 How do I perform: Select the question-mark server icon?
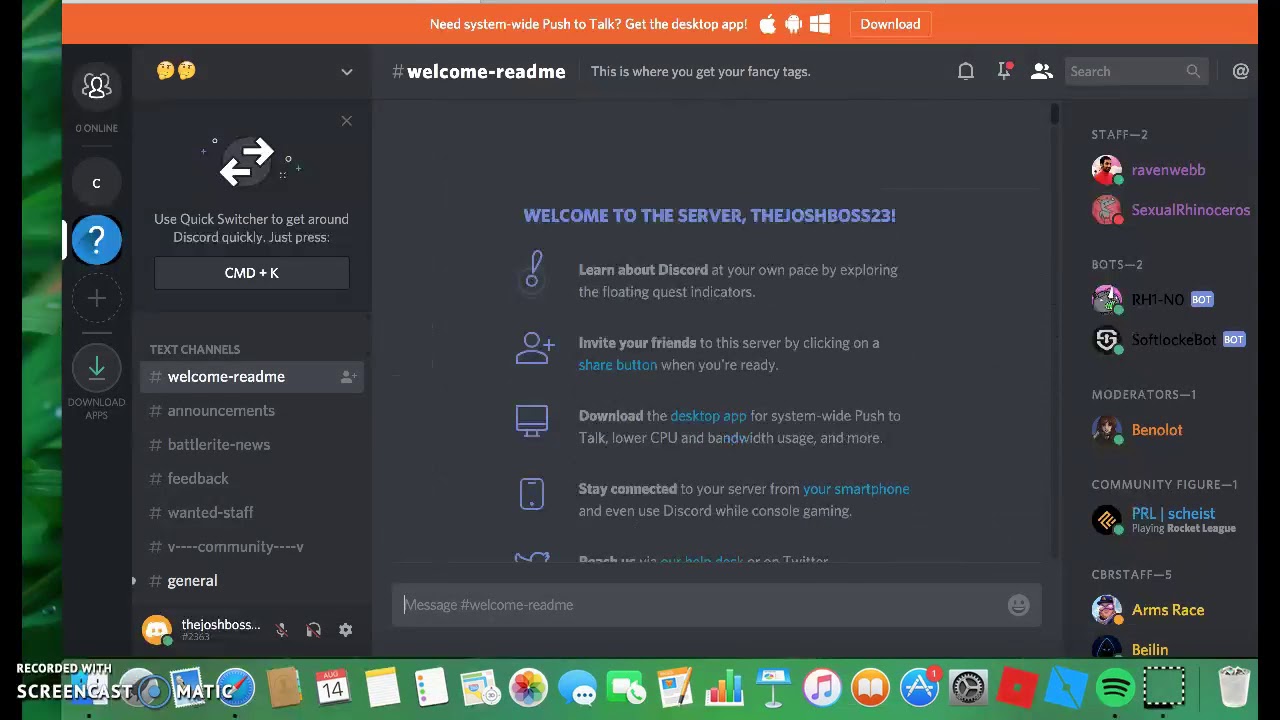pyautogui.click(x=97, y=240)
